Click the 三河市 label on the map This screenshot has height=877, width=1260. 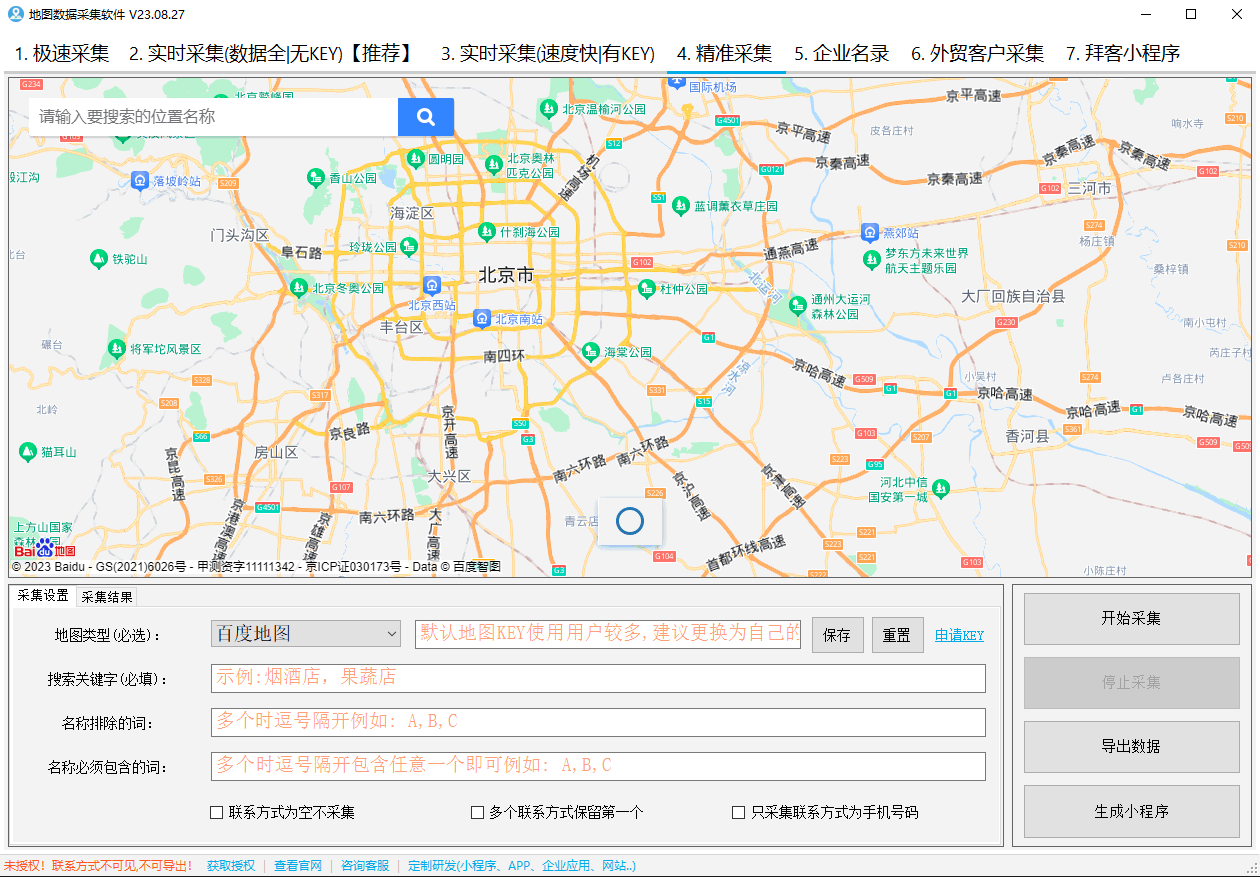point(1089,188)
